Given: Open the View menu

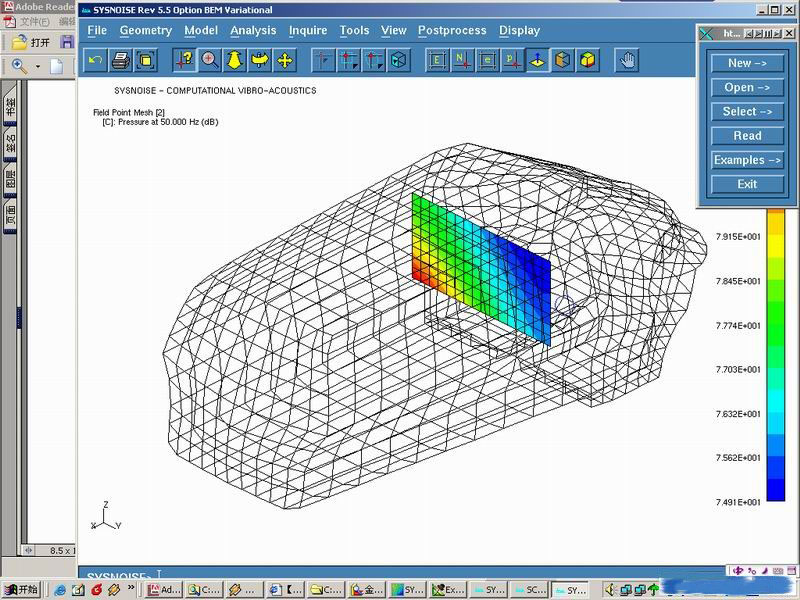Looking at the screenshot, I should tap(394, 31).
